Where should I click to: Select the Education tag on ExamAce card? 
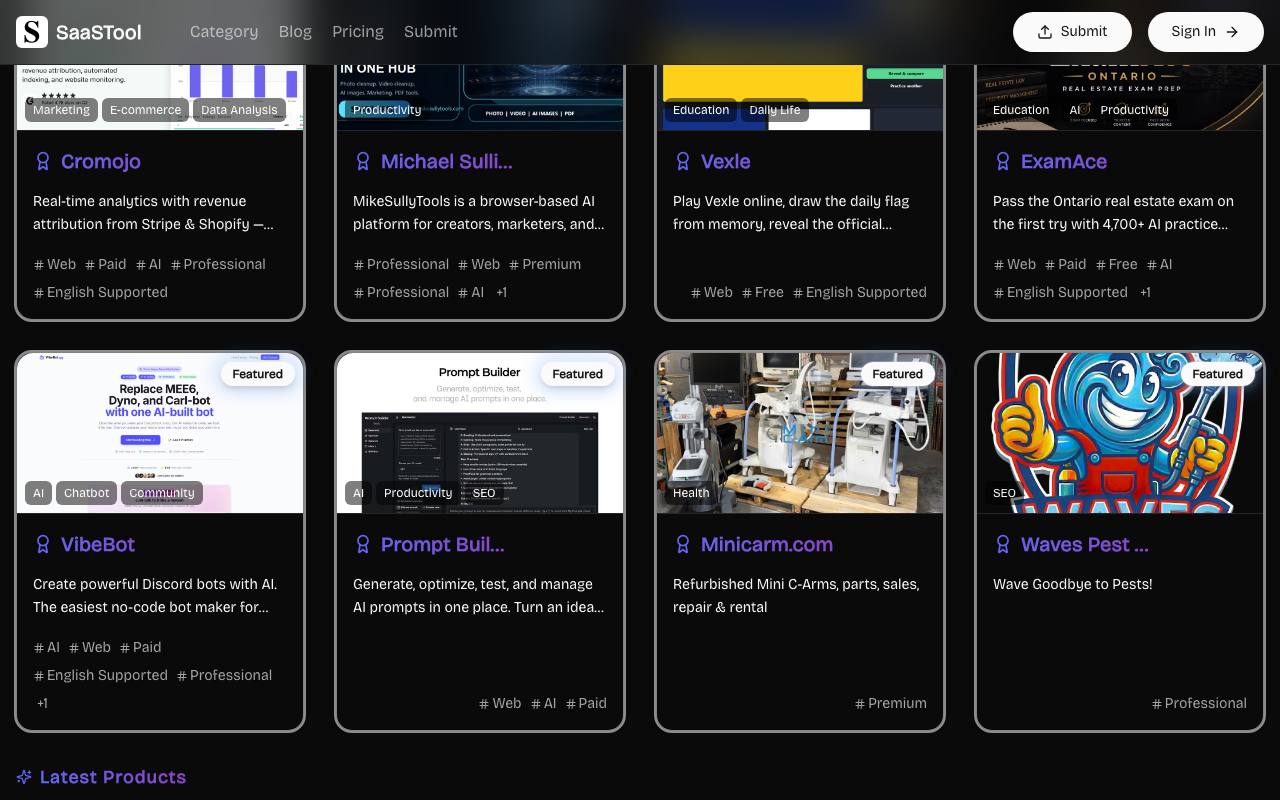coord(1021,110)
